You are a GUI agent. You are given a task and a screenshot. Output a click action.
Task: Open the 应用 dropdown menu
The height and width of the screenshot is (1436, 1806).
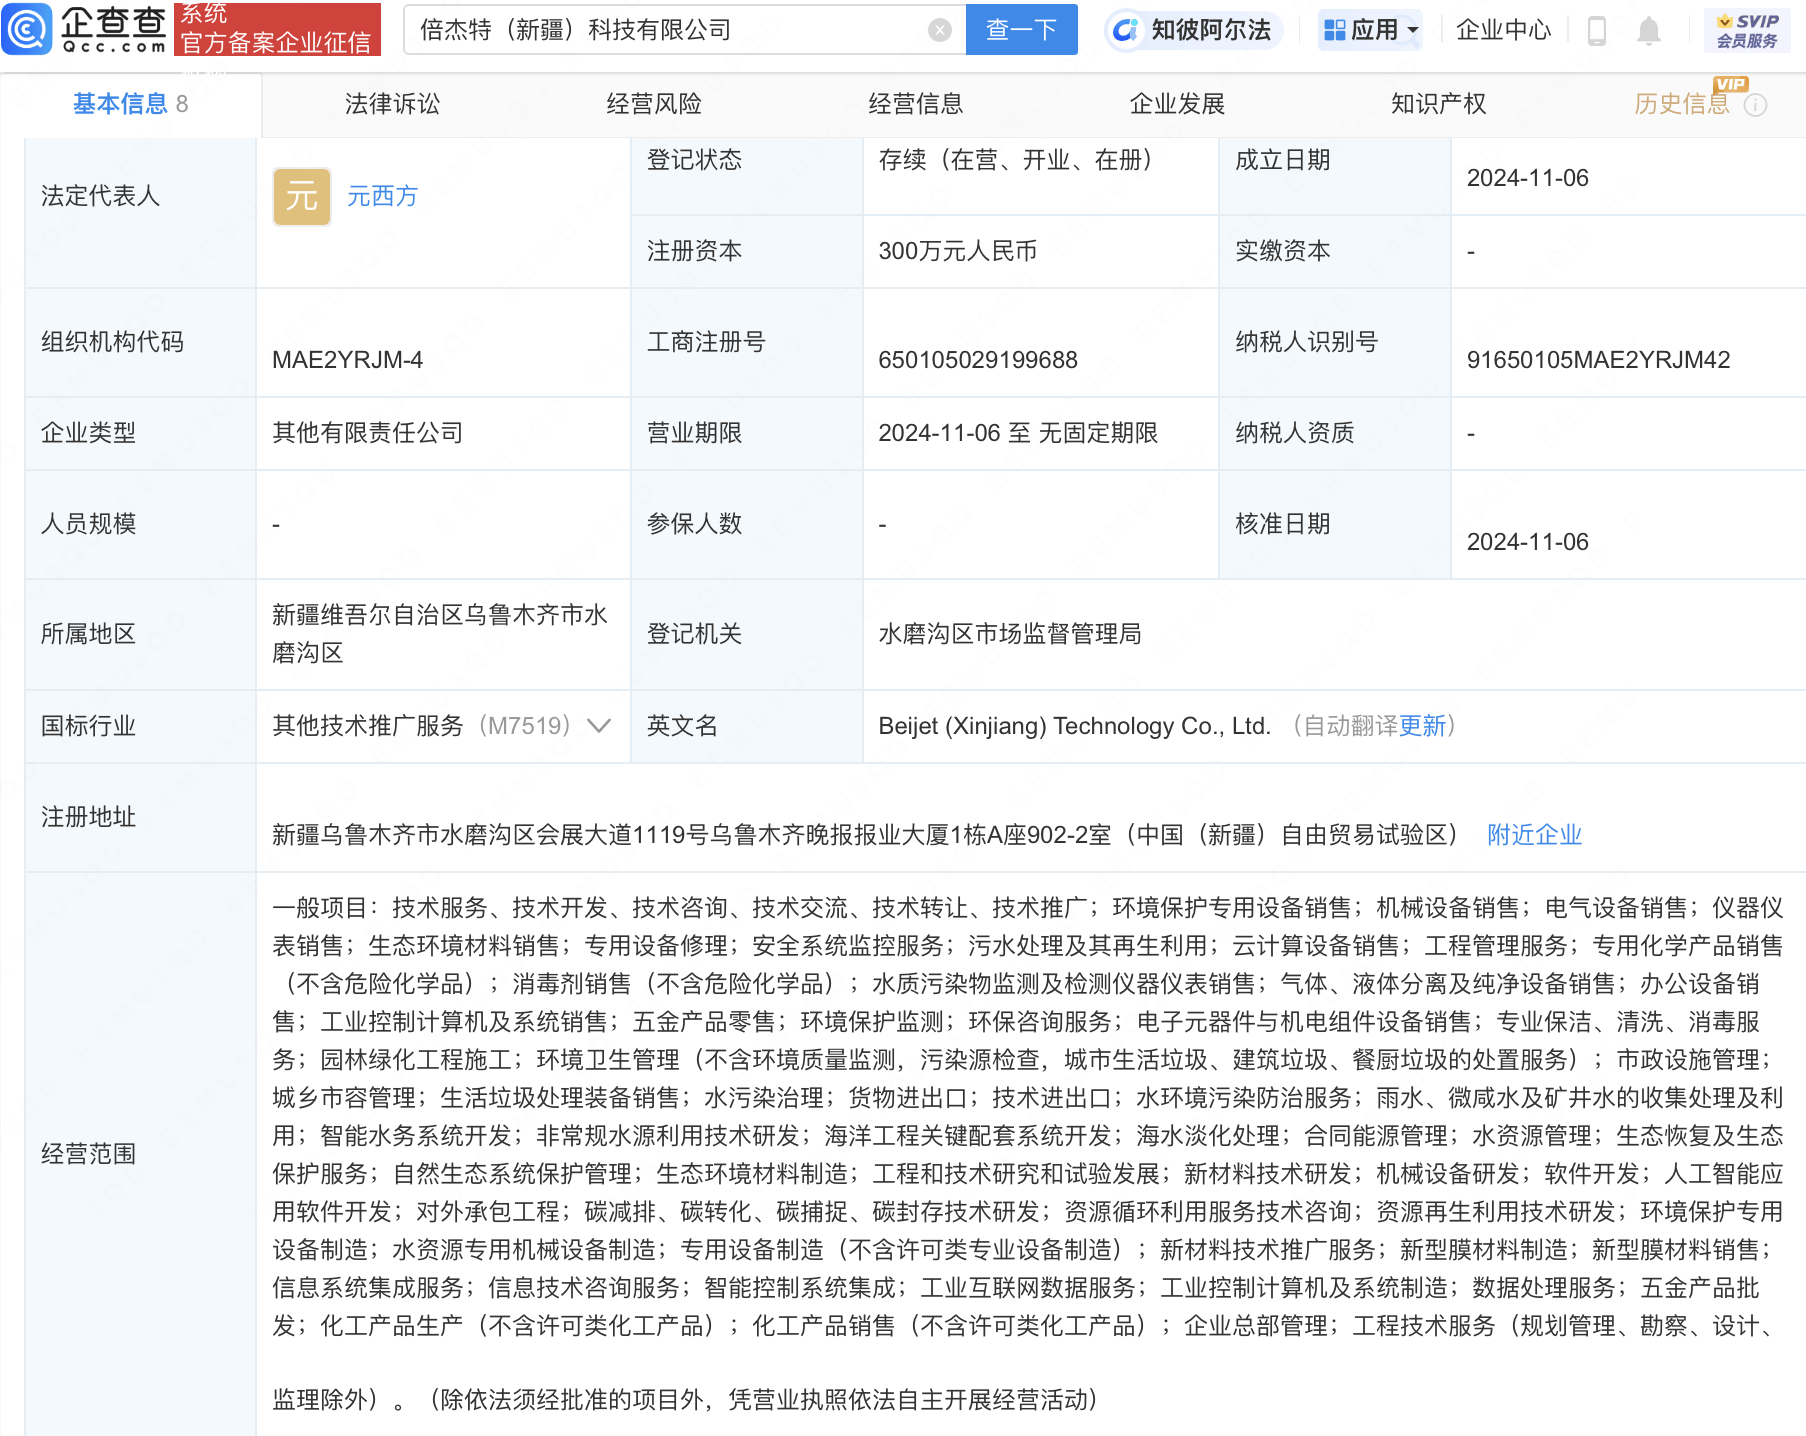[x=1370, y=30]
